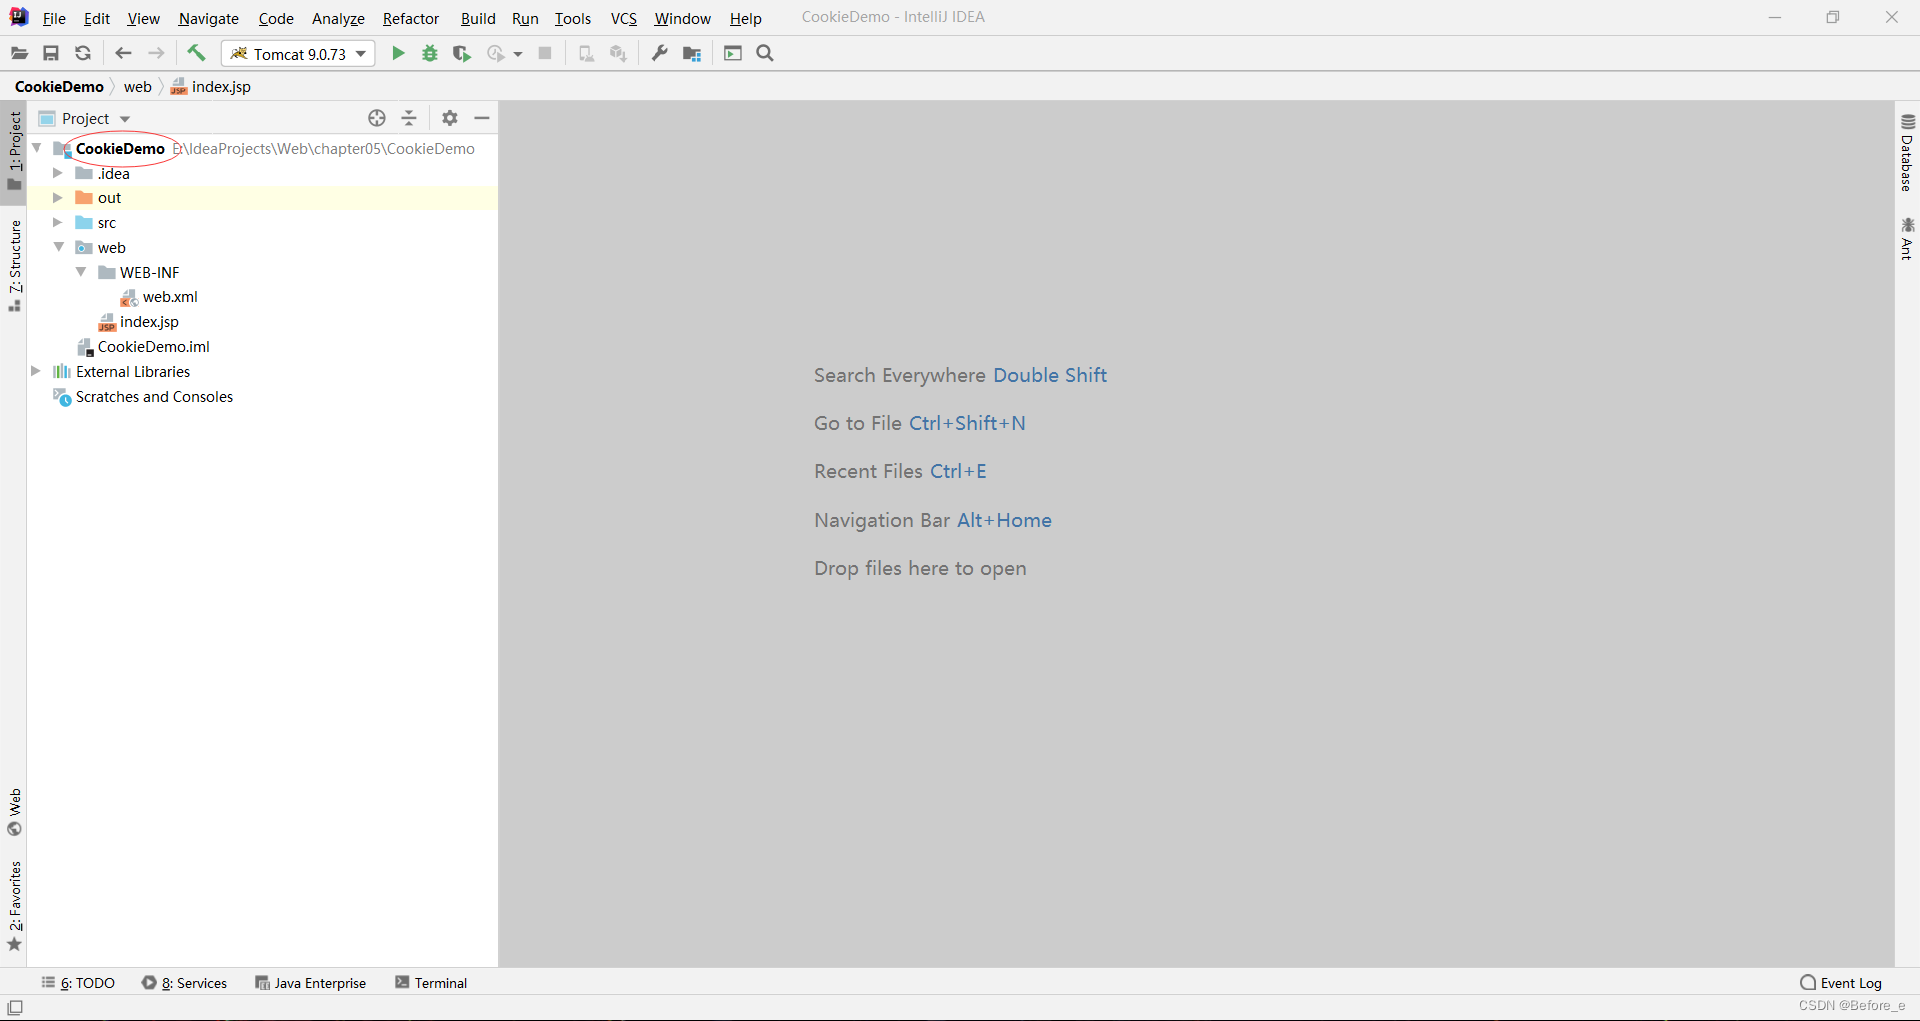Toggle the Structure side tab
1920x1021 pixels.
pyautogui.click(x=14, y=264)
